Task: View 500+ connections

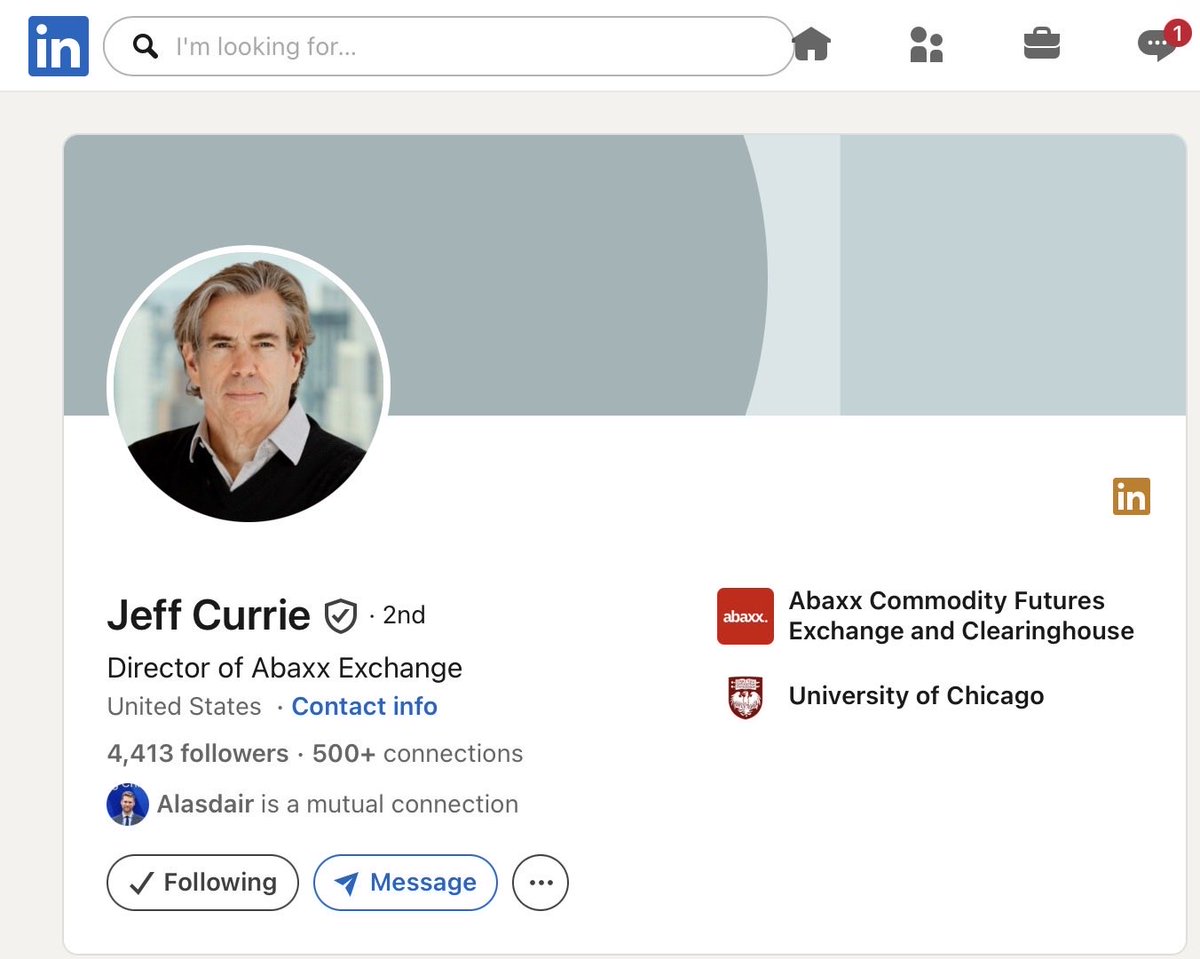Action: (x=417, y=753)
